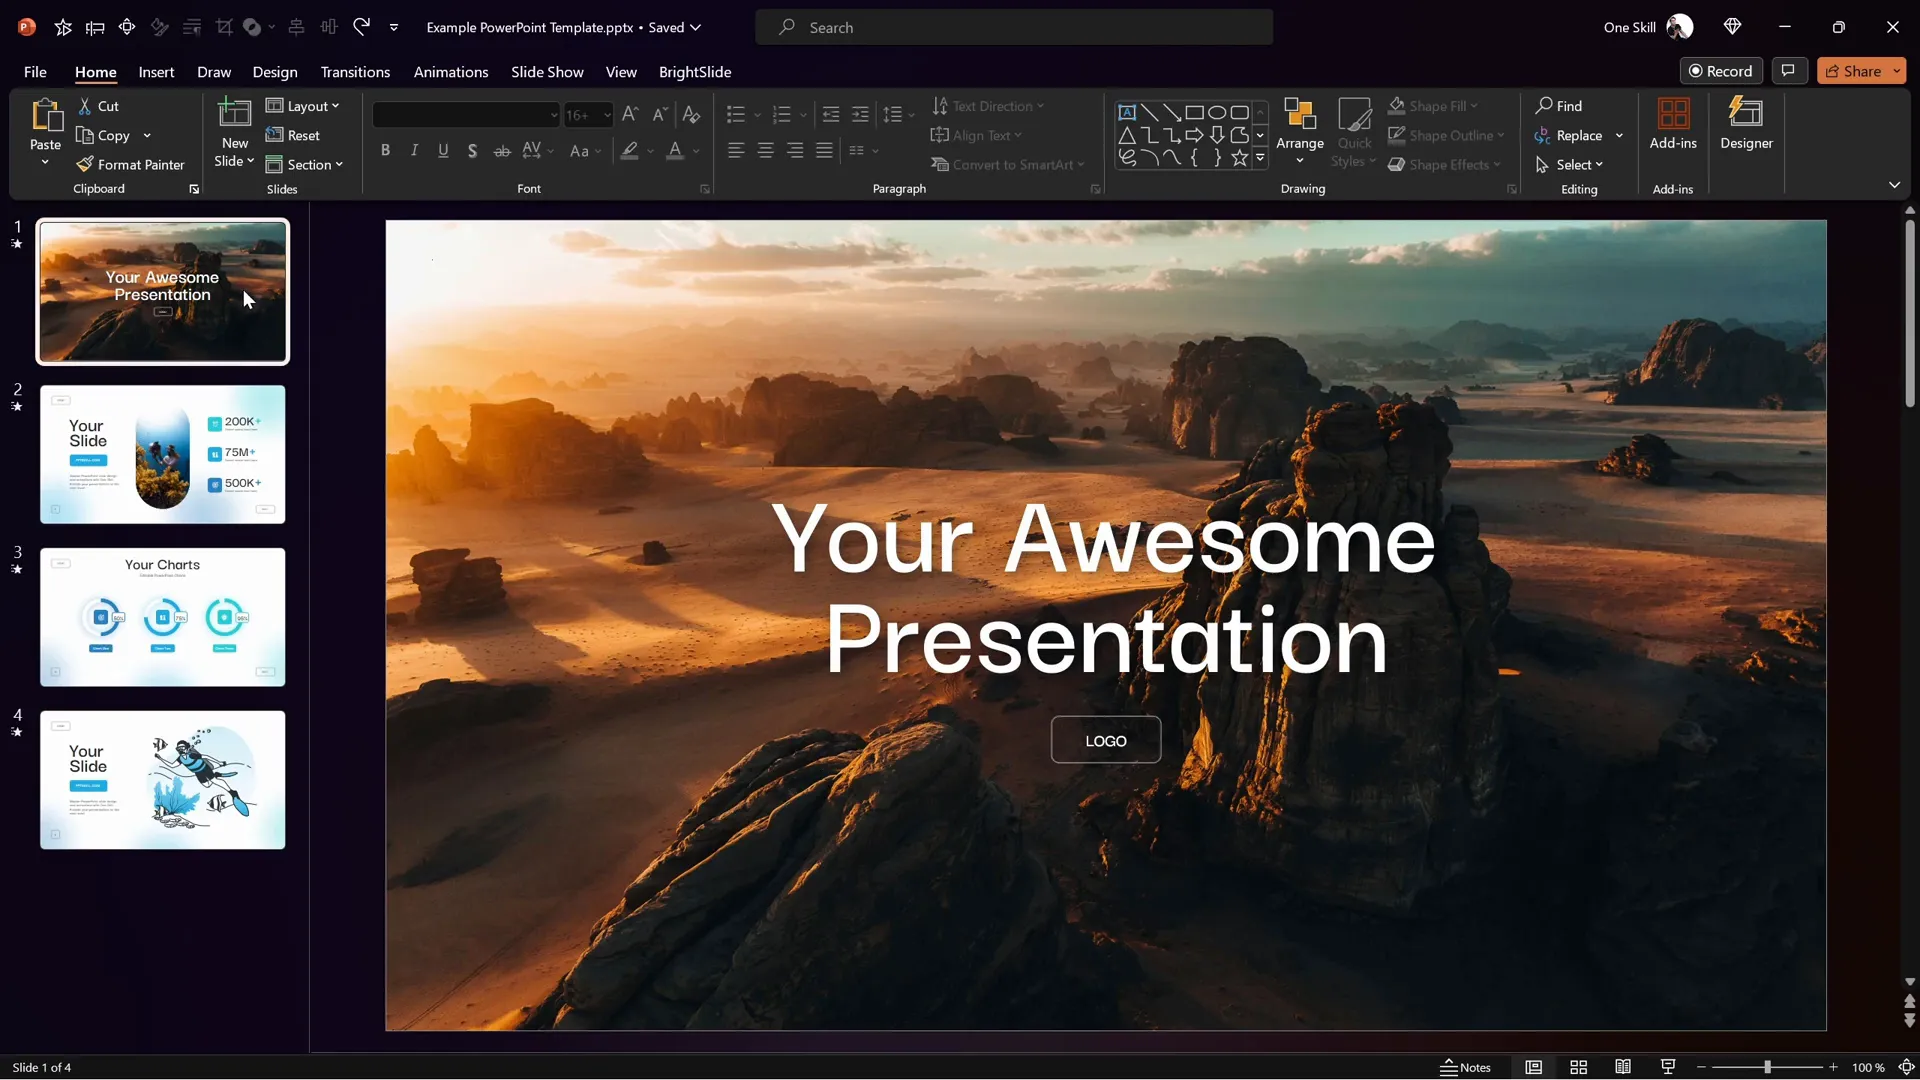Switch to the BrightSlide tab
Viewport: 1920px width, 1080px height.
(695, 72)
